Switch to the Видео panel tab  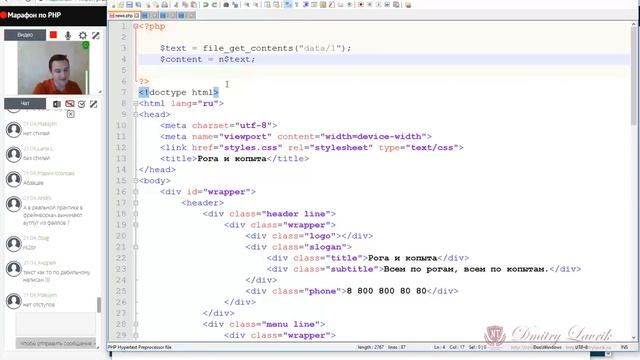point(25,35)
